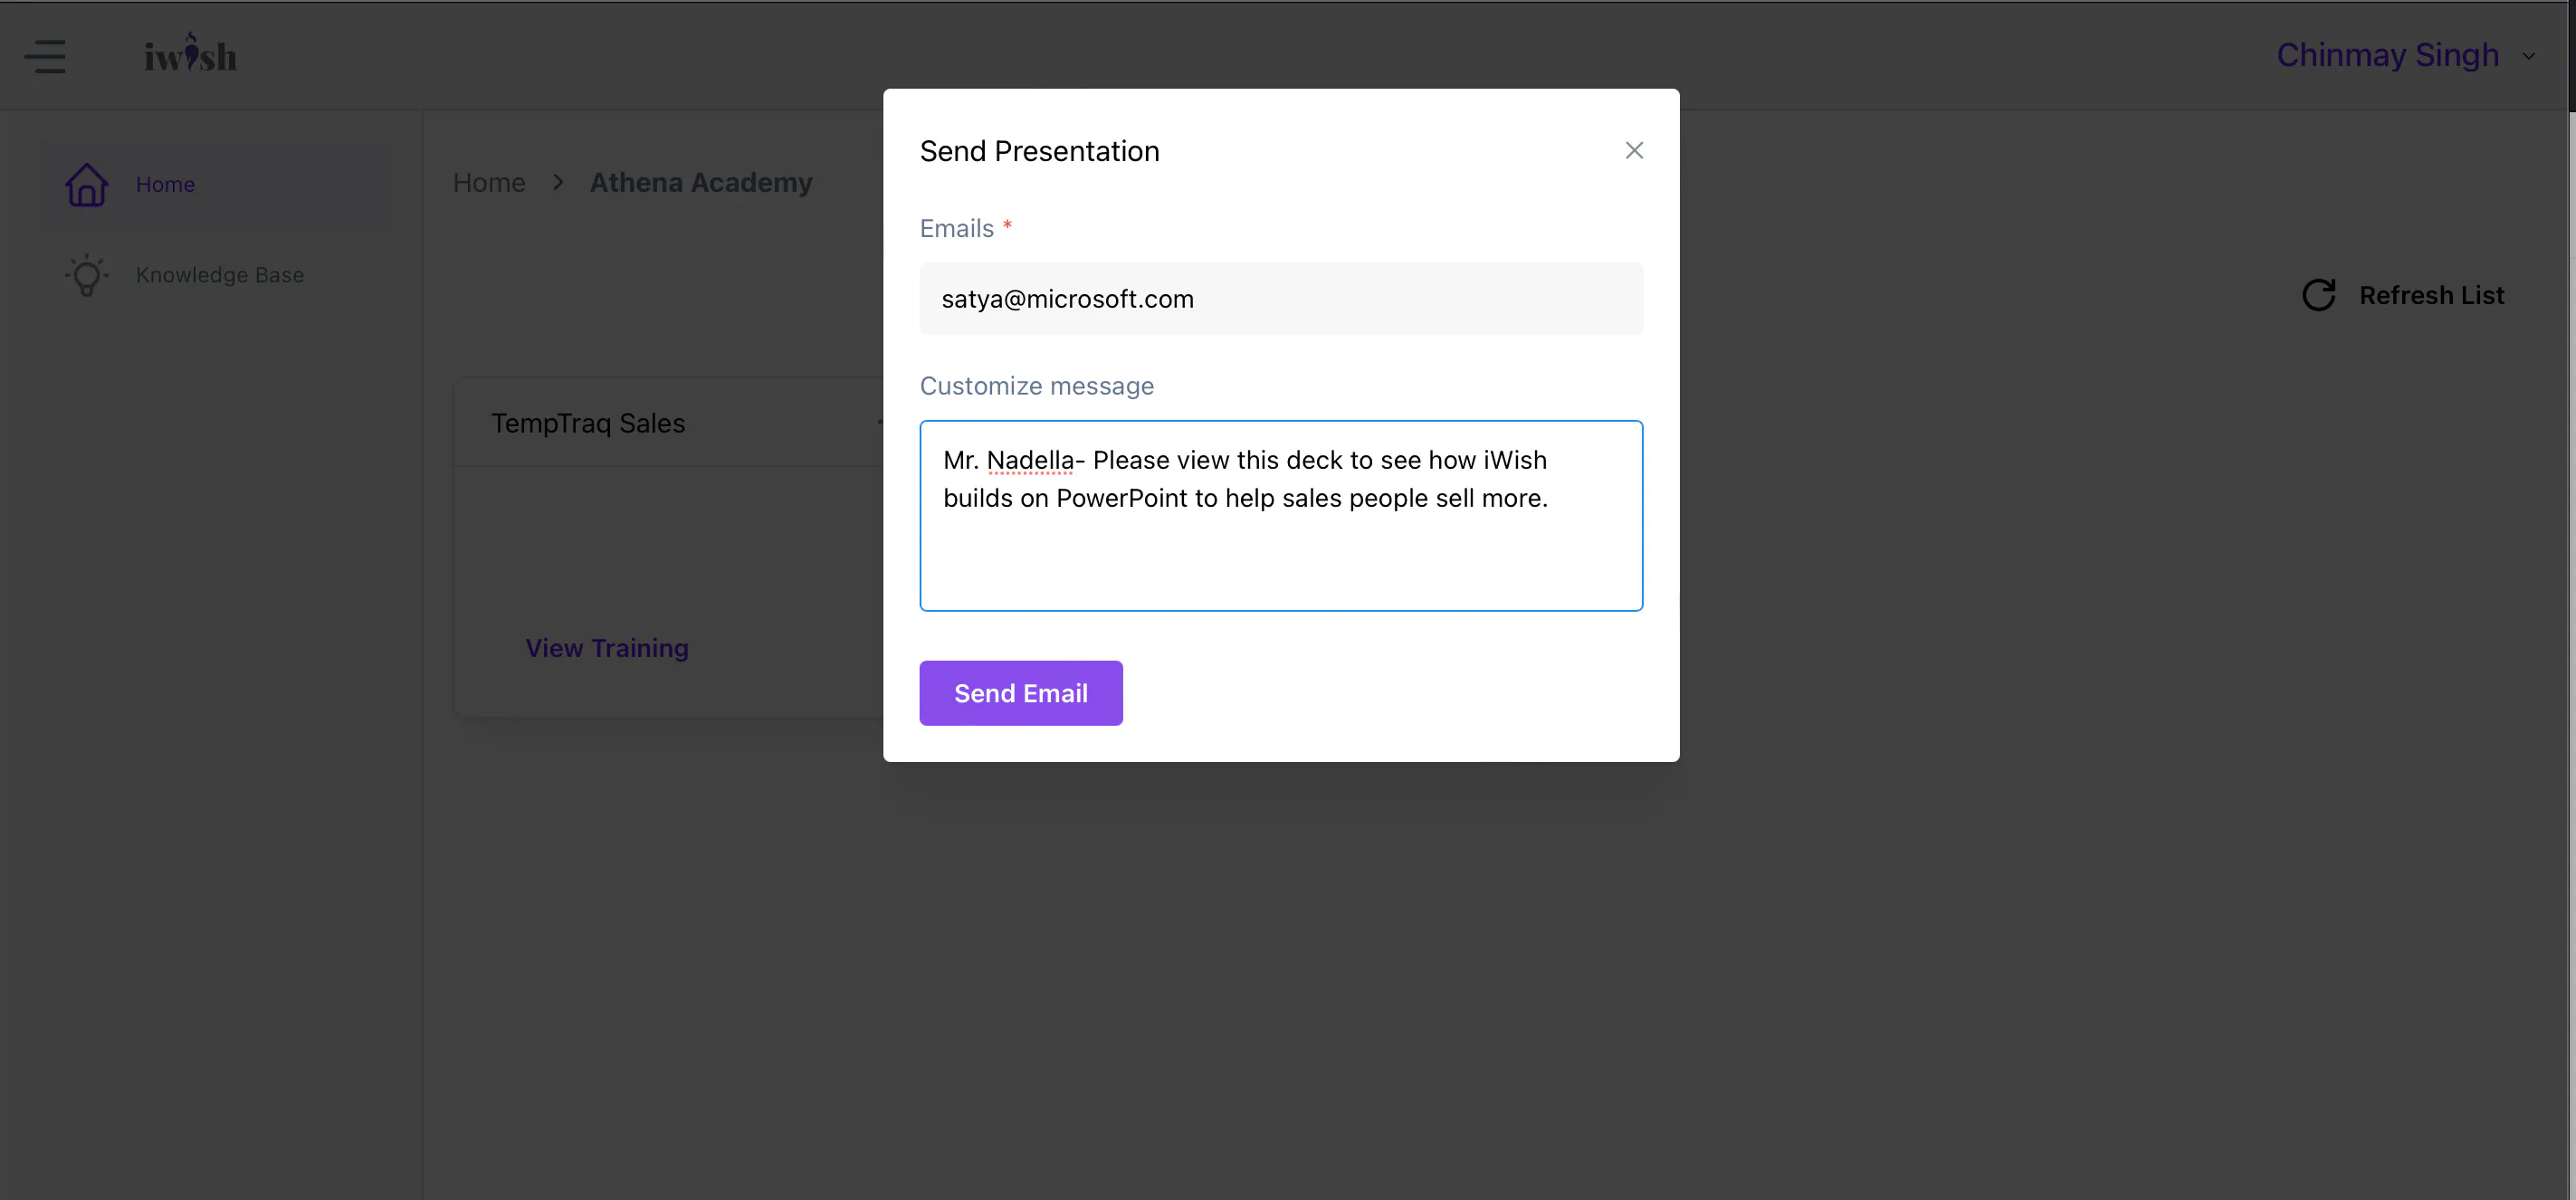The height and width of the screenshot is (1200, 2576).
Task: Expand the user account chevron arrow
Action: coord(2529,56)
